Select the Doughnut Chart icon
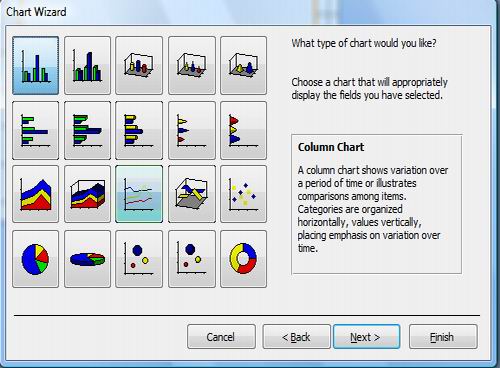The height and width of the screenshot is (368, 500). [243, 259]
